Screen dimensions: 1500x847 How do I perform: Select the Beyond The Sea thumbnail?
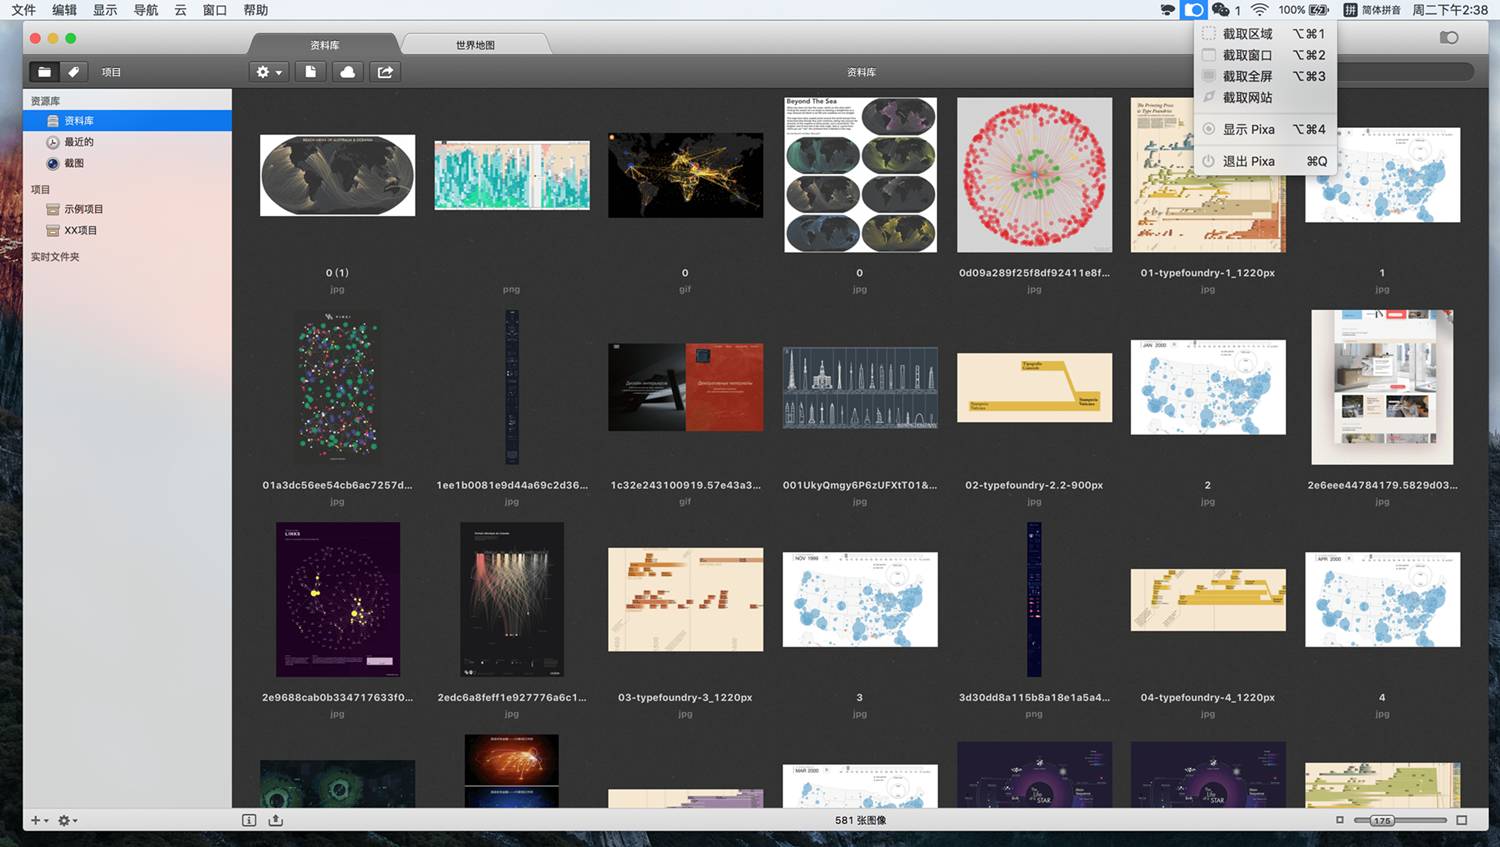pos(860,175)
